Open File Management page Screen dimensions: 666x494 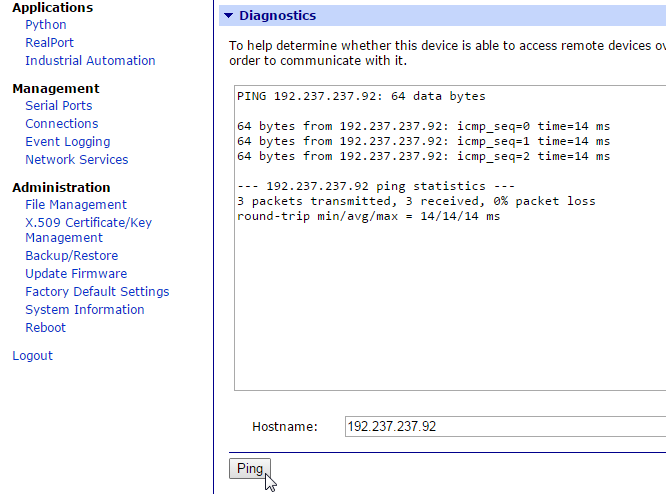76,205
